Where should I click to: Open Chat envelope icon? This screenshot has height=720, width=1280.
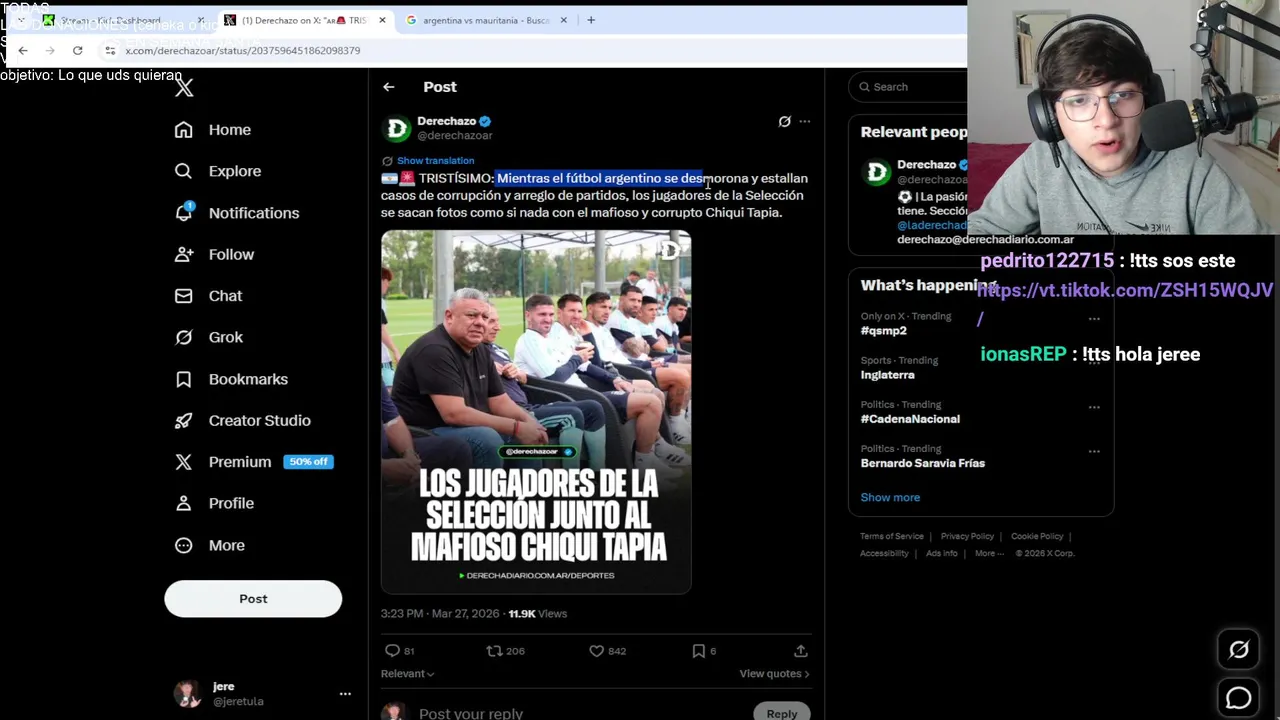tap(183, 296)
